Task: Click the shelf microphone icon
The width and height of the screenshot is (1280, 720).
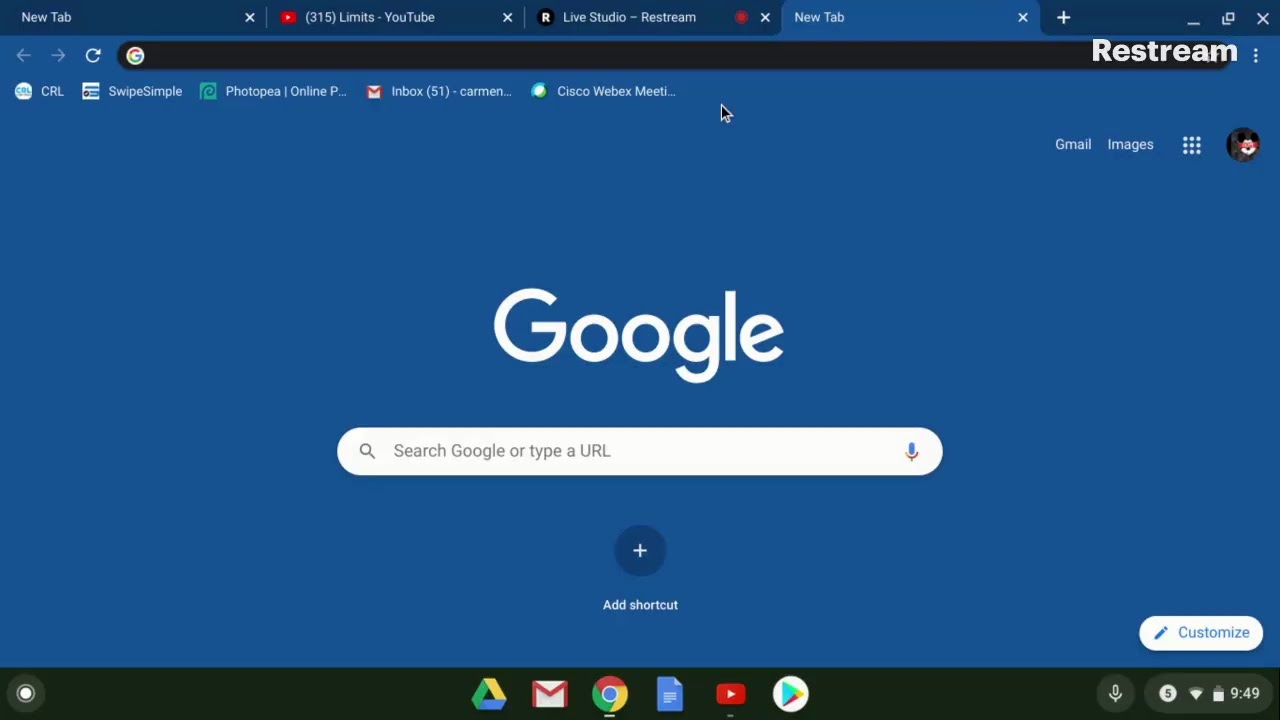Action: pos(1115,693)
